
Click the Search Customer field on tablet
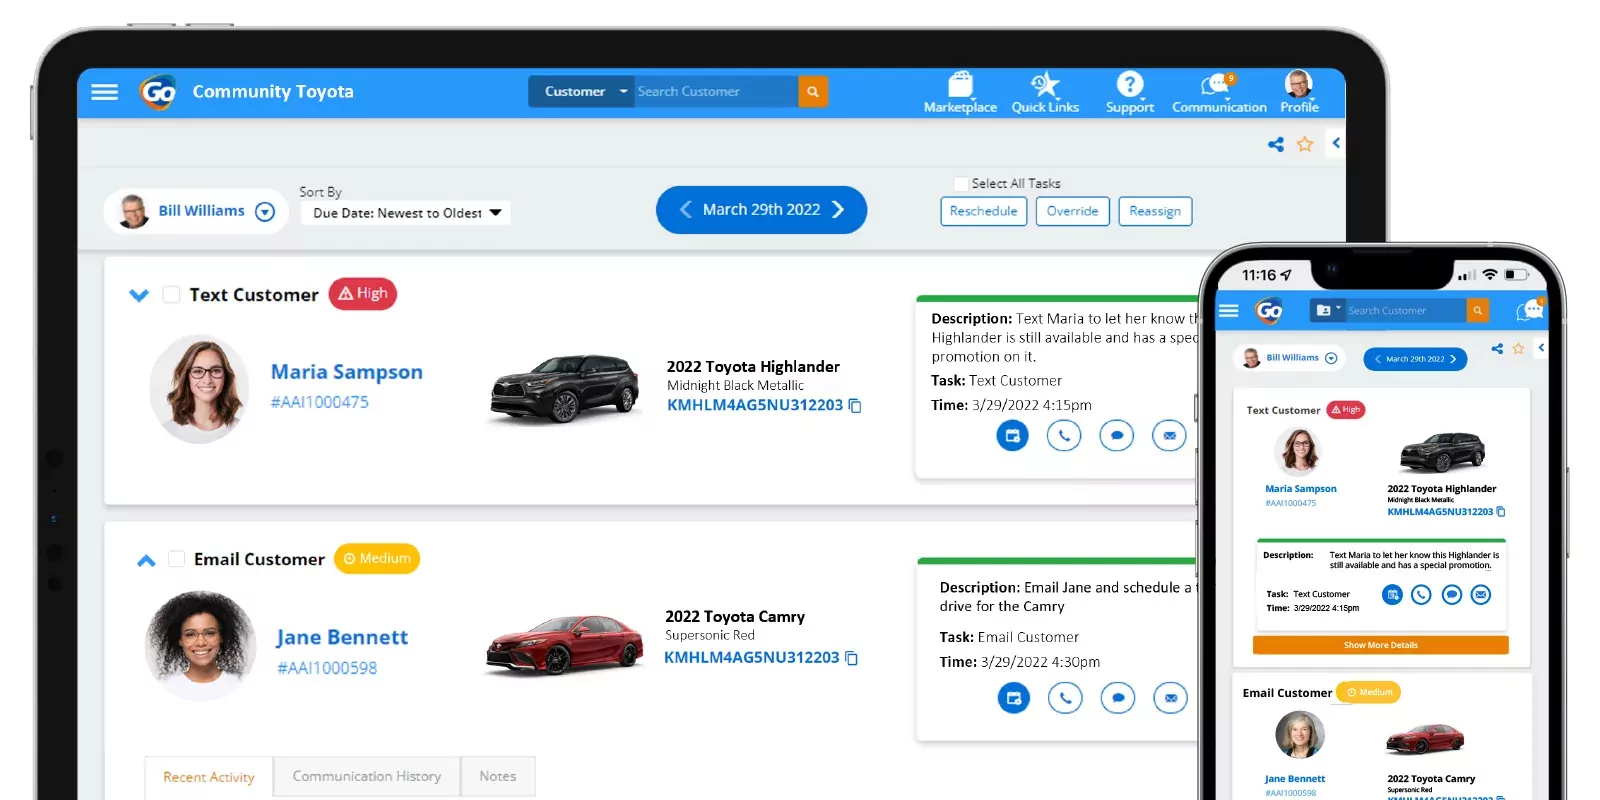716,91
